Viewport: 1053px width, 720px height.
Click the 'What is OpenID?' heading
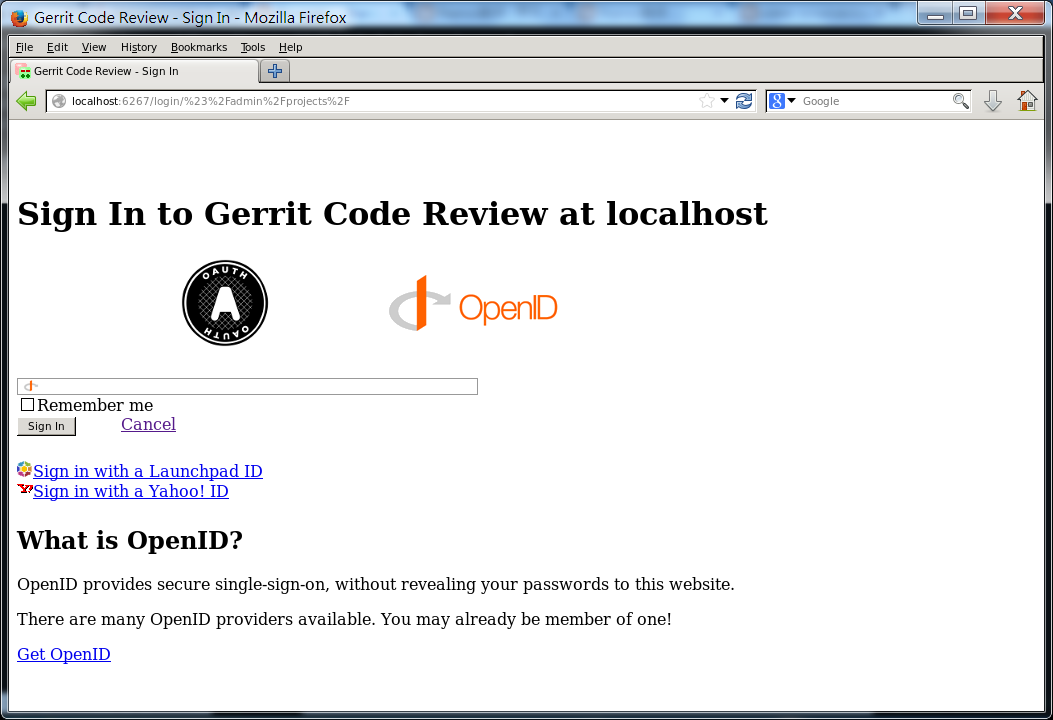pyautogui.click(x=130, y=540)
